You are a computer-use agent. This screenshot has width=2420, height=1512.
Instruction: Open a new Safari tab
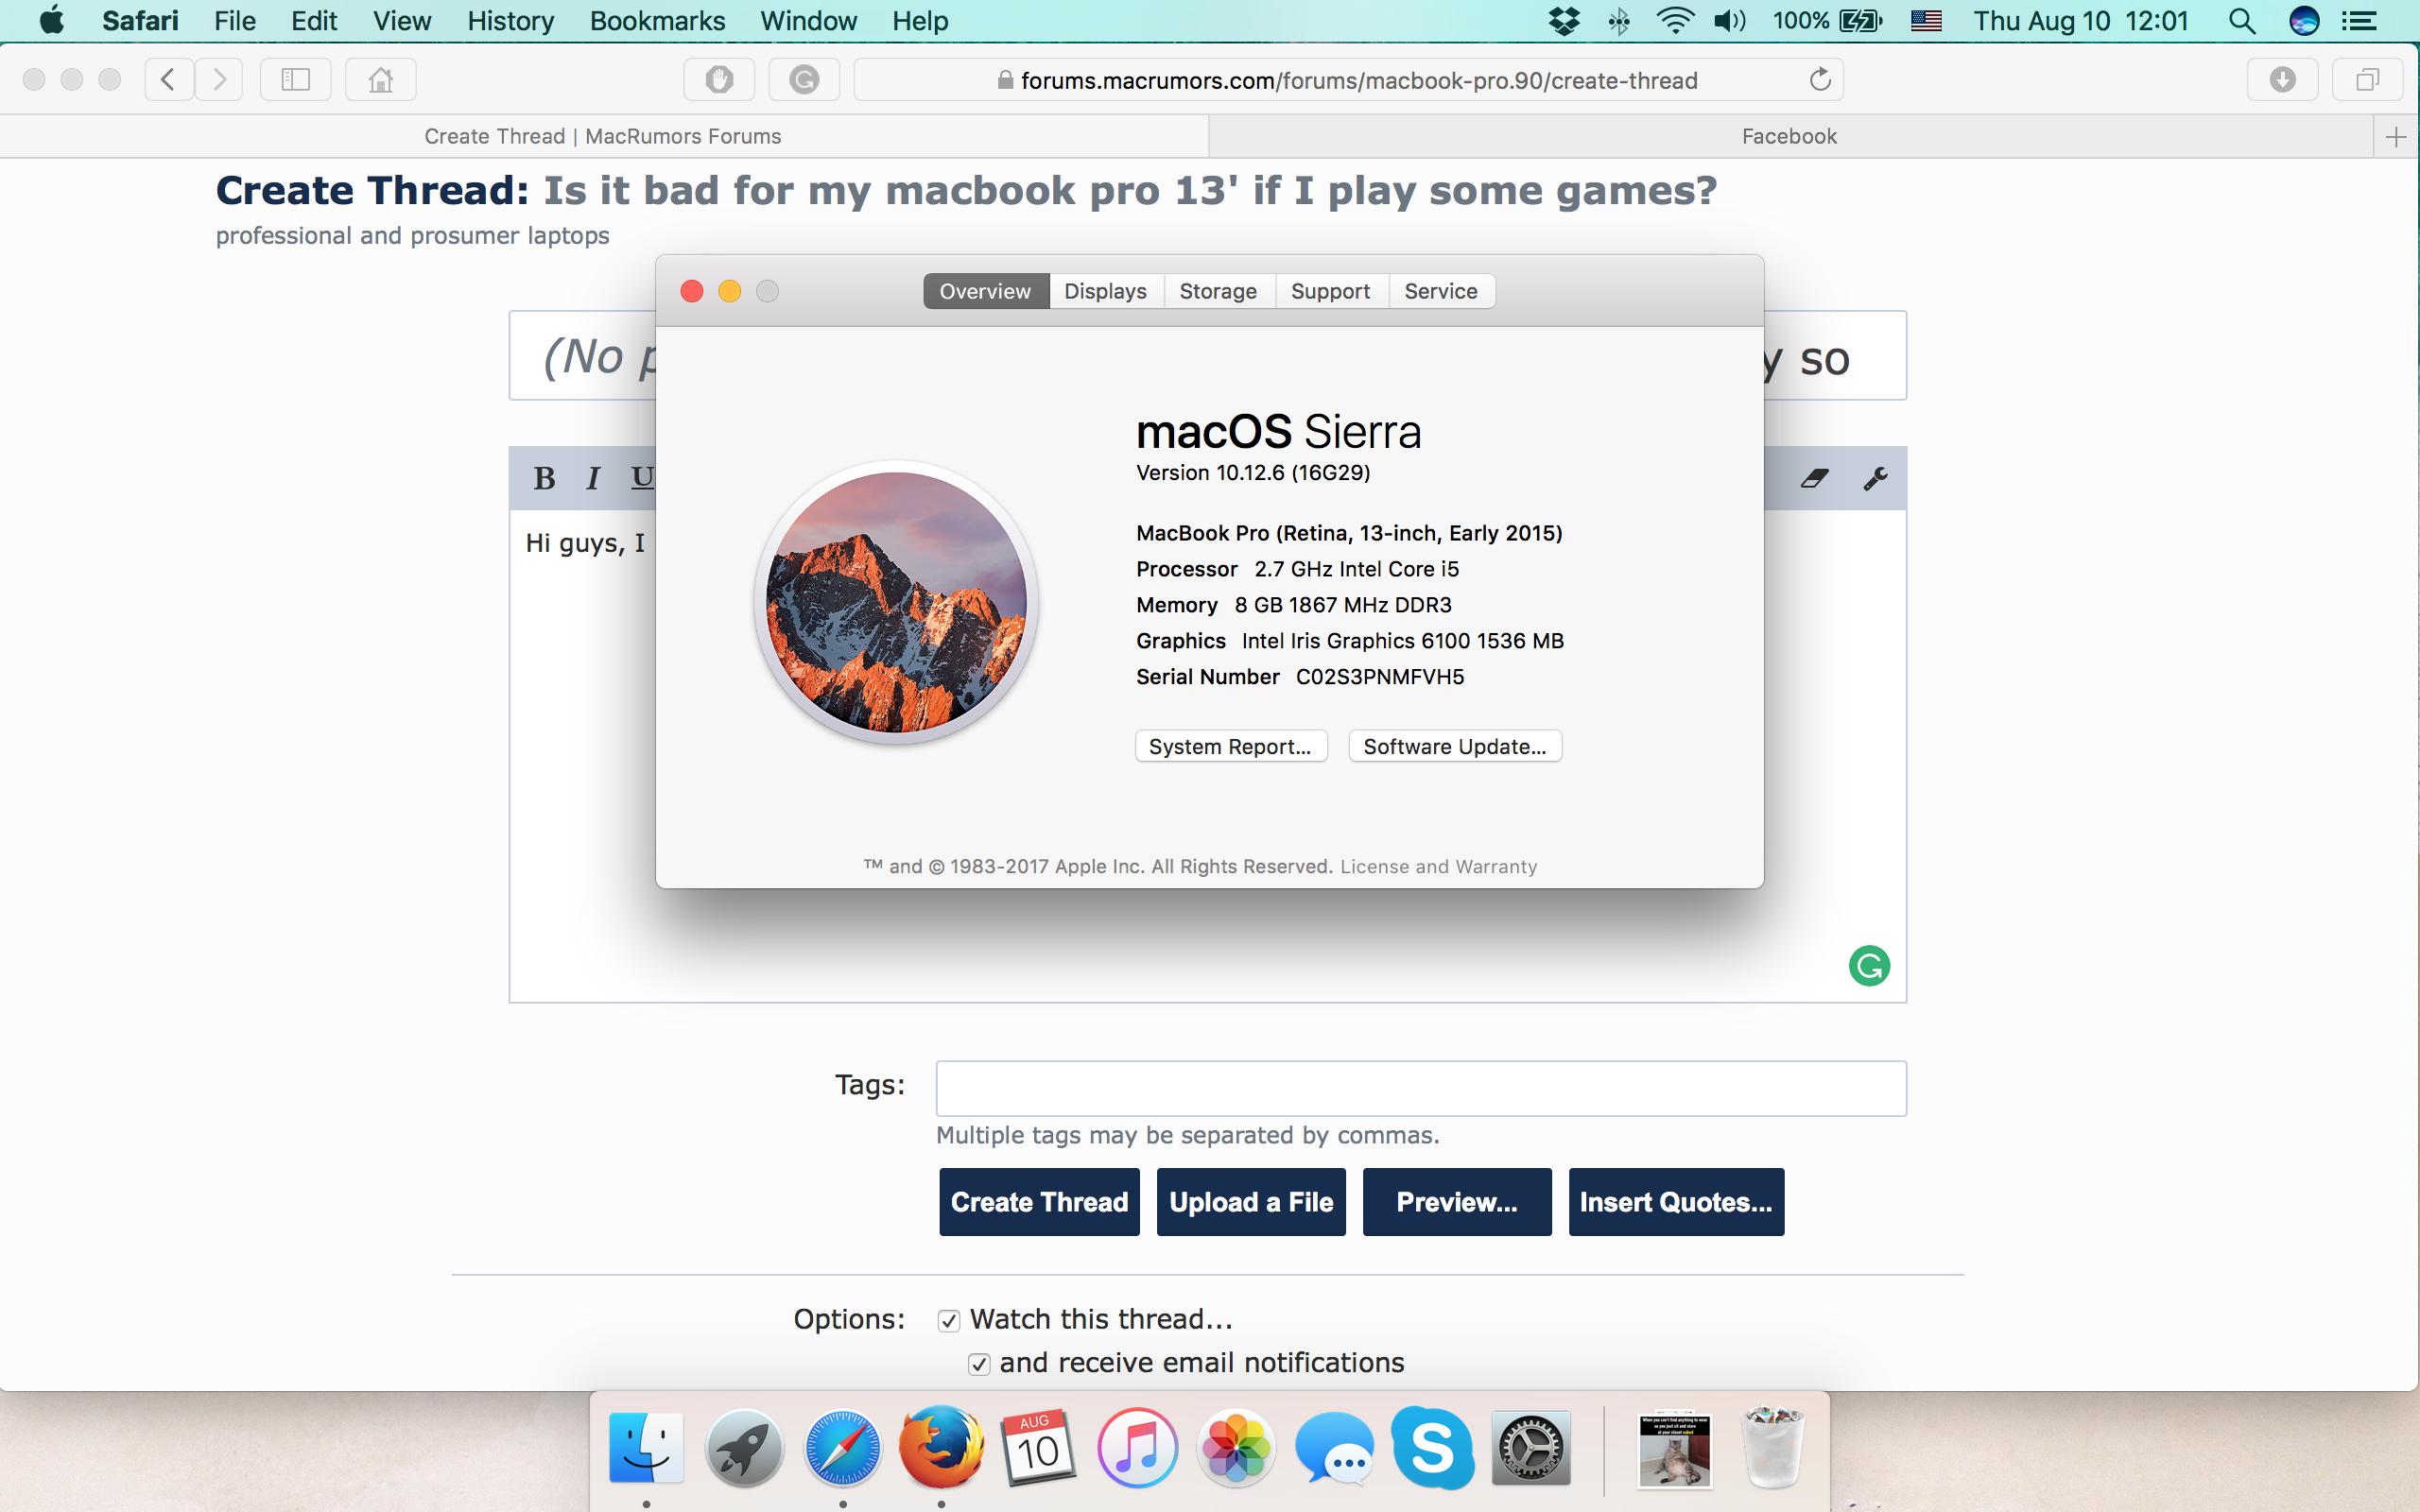pos(2396,137)
